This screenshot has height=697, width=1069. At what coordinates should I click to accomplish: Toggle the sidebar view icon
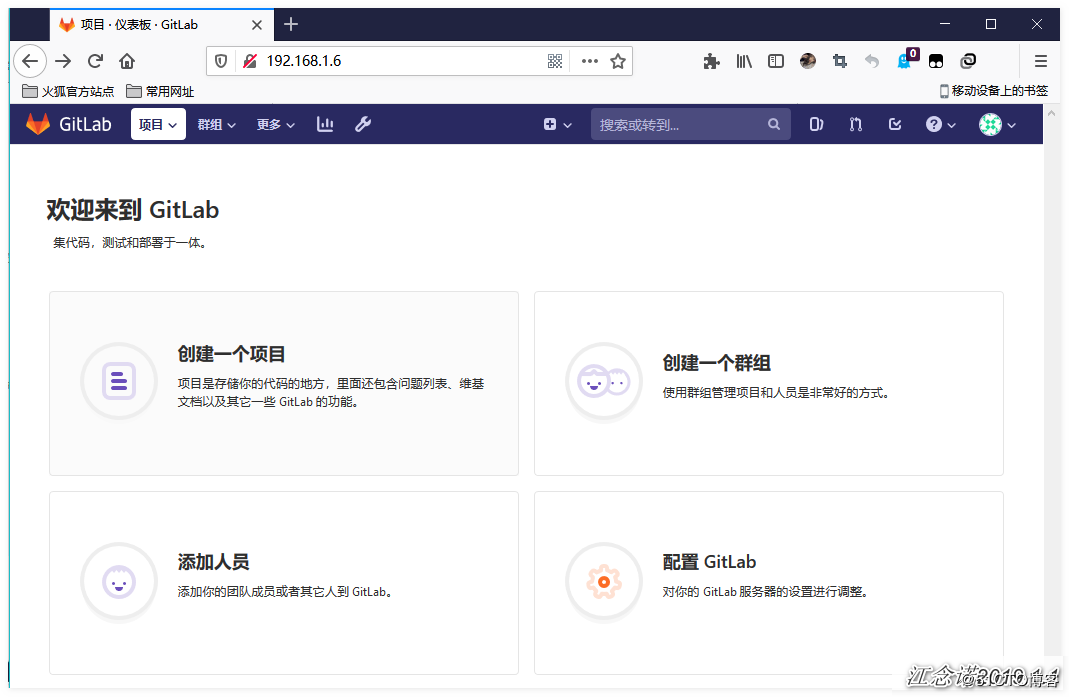click(776, 61)
